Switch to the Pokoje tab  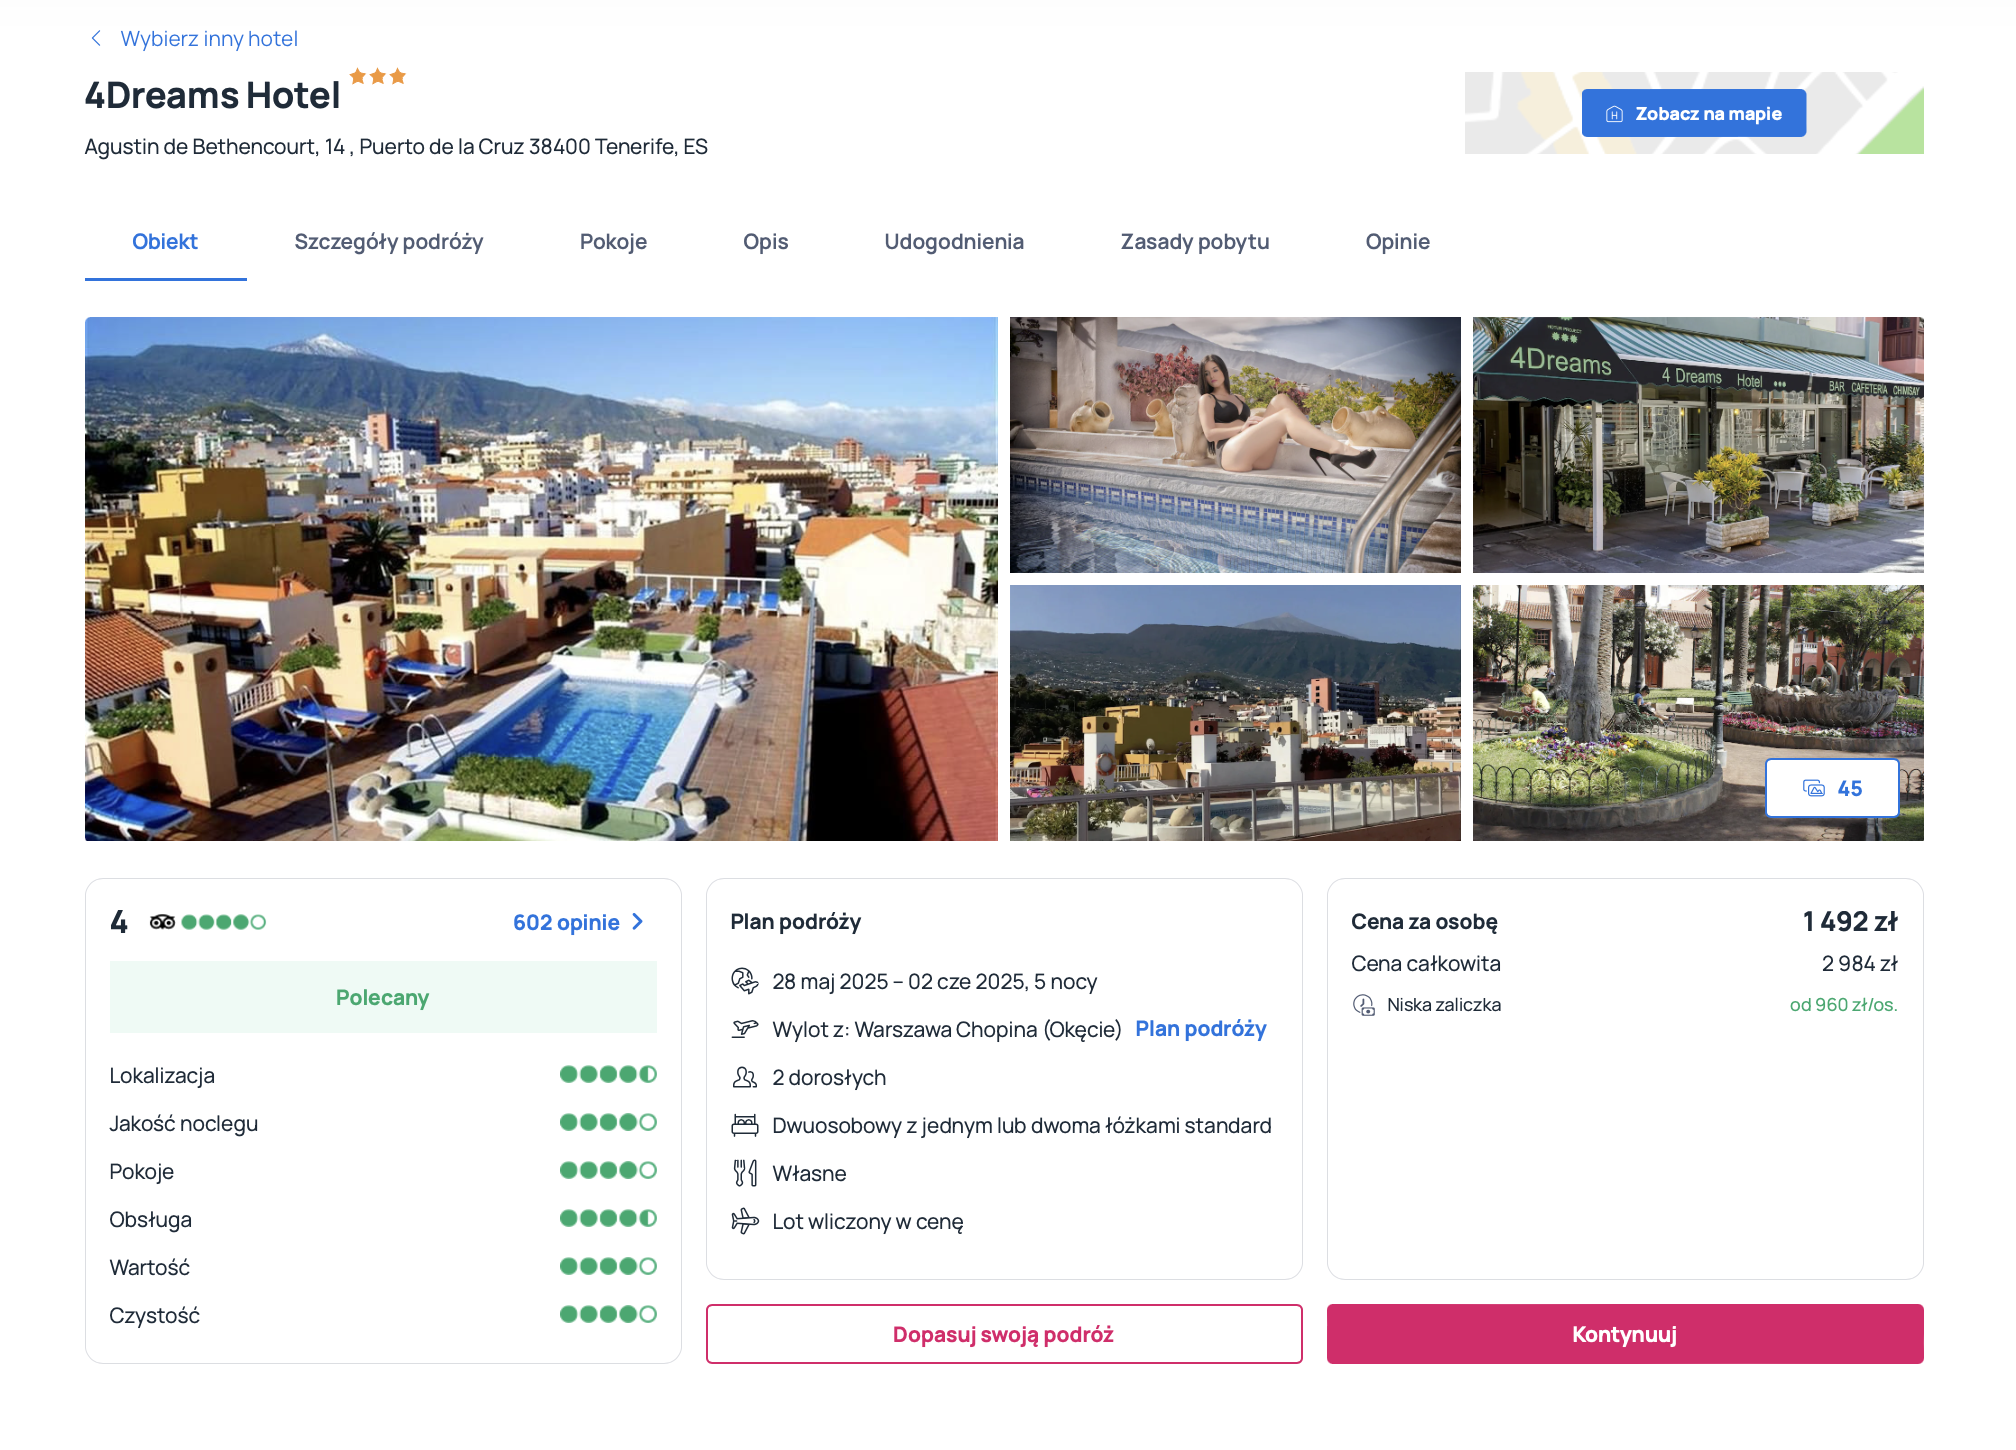pos(613,242)
